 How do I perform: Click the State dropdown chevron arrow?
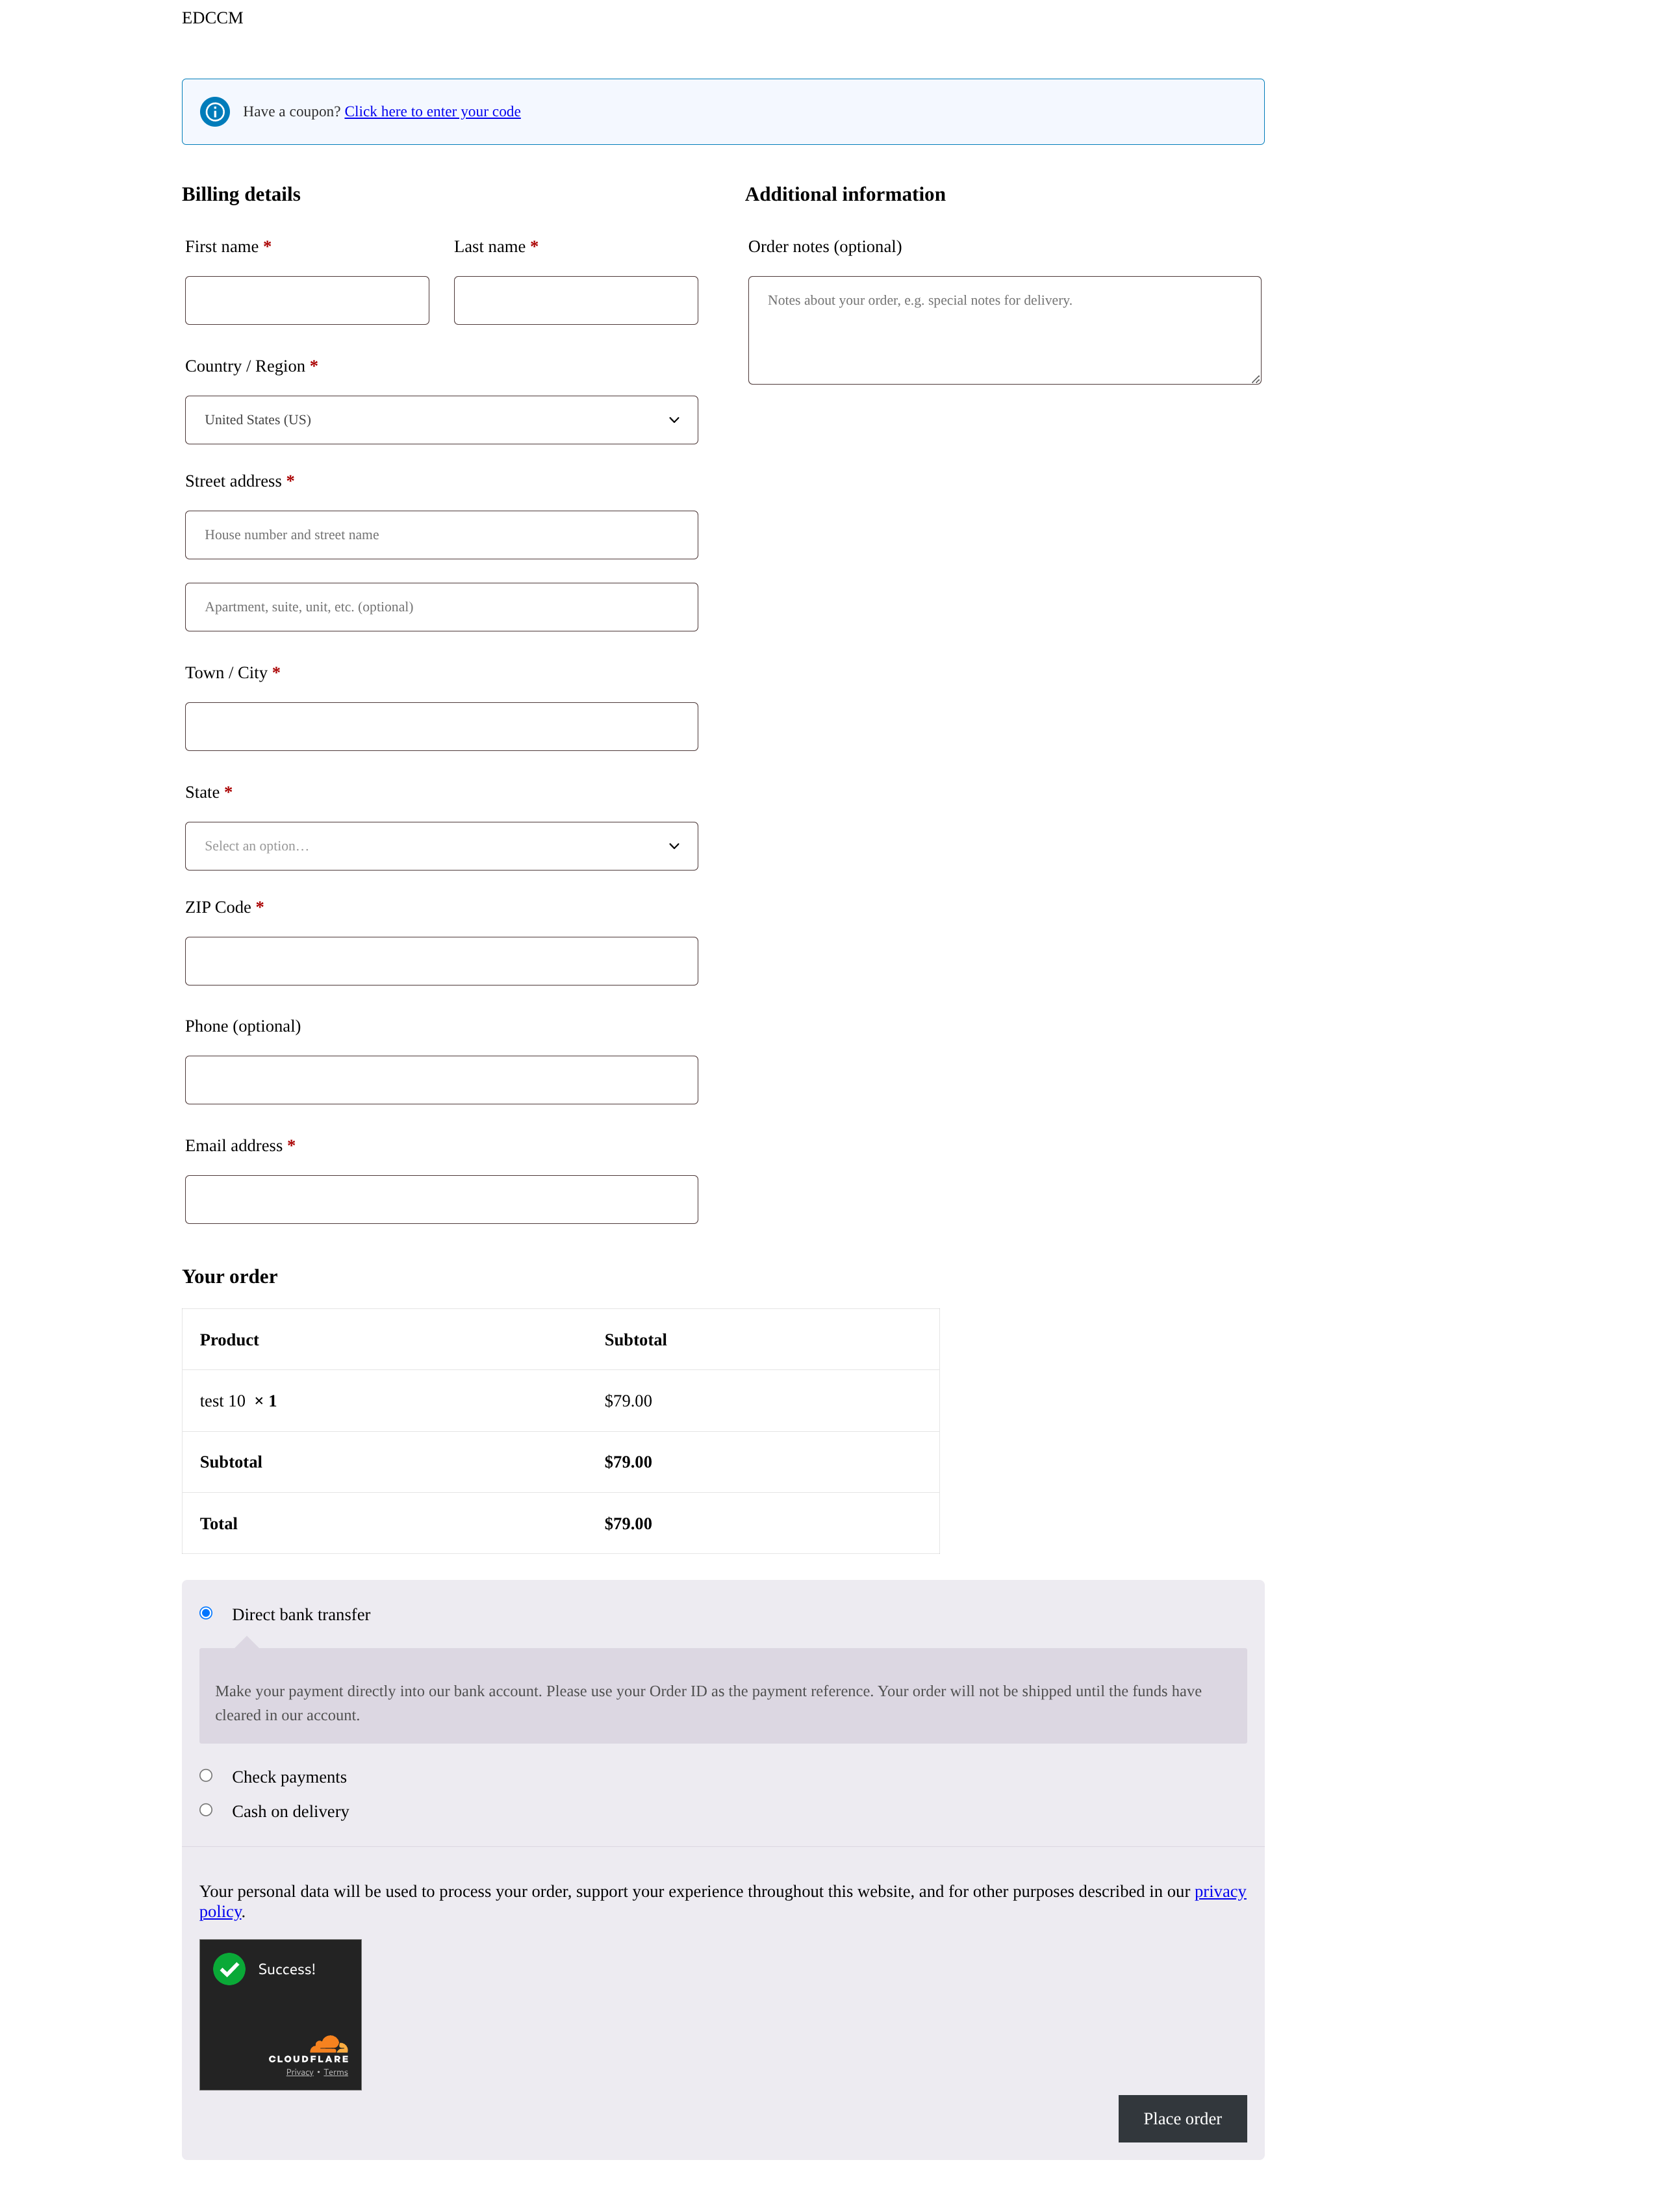(674, 846)
